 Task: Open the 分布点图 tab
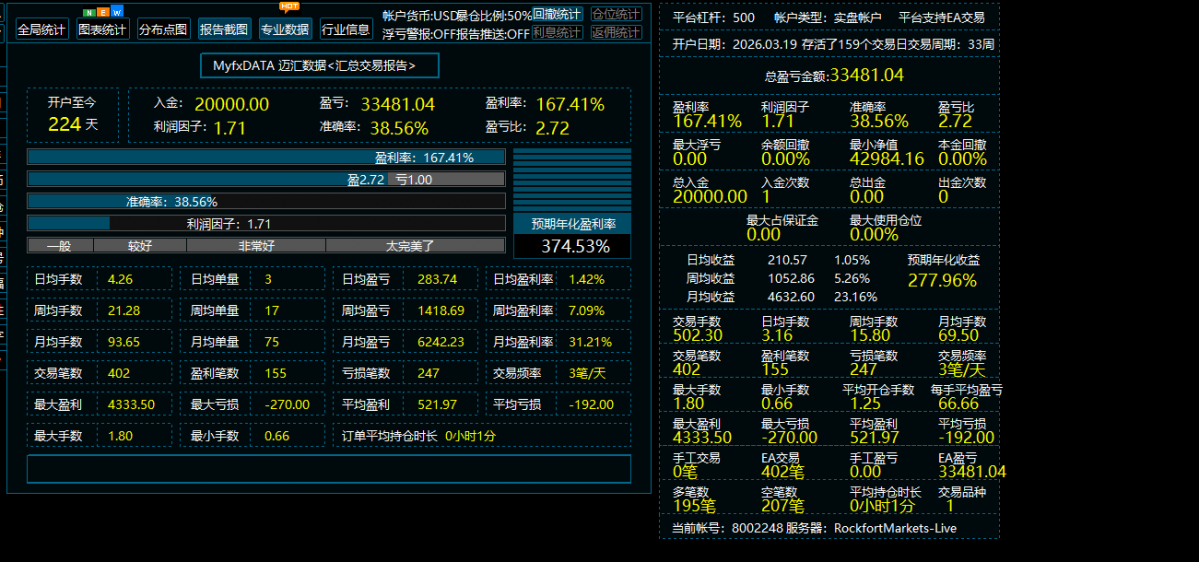(x=164, y=30)
